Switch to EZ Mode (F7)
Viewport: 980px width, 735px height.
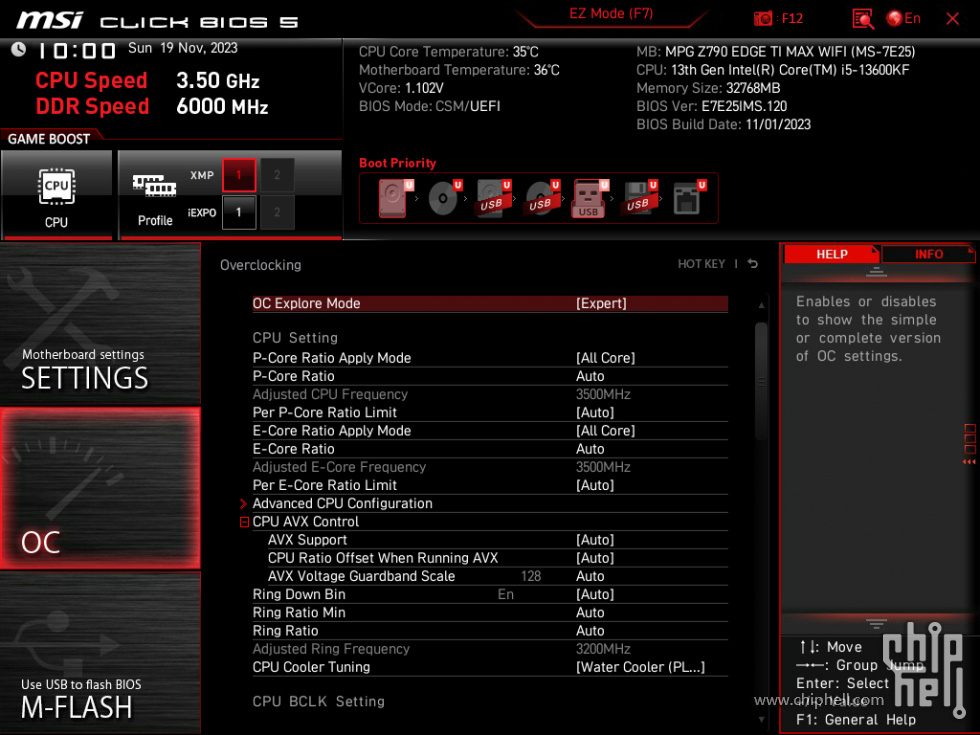[611, 14]
